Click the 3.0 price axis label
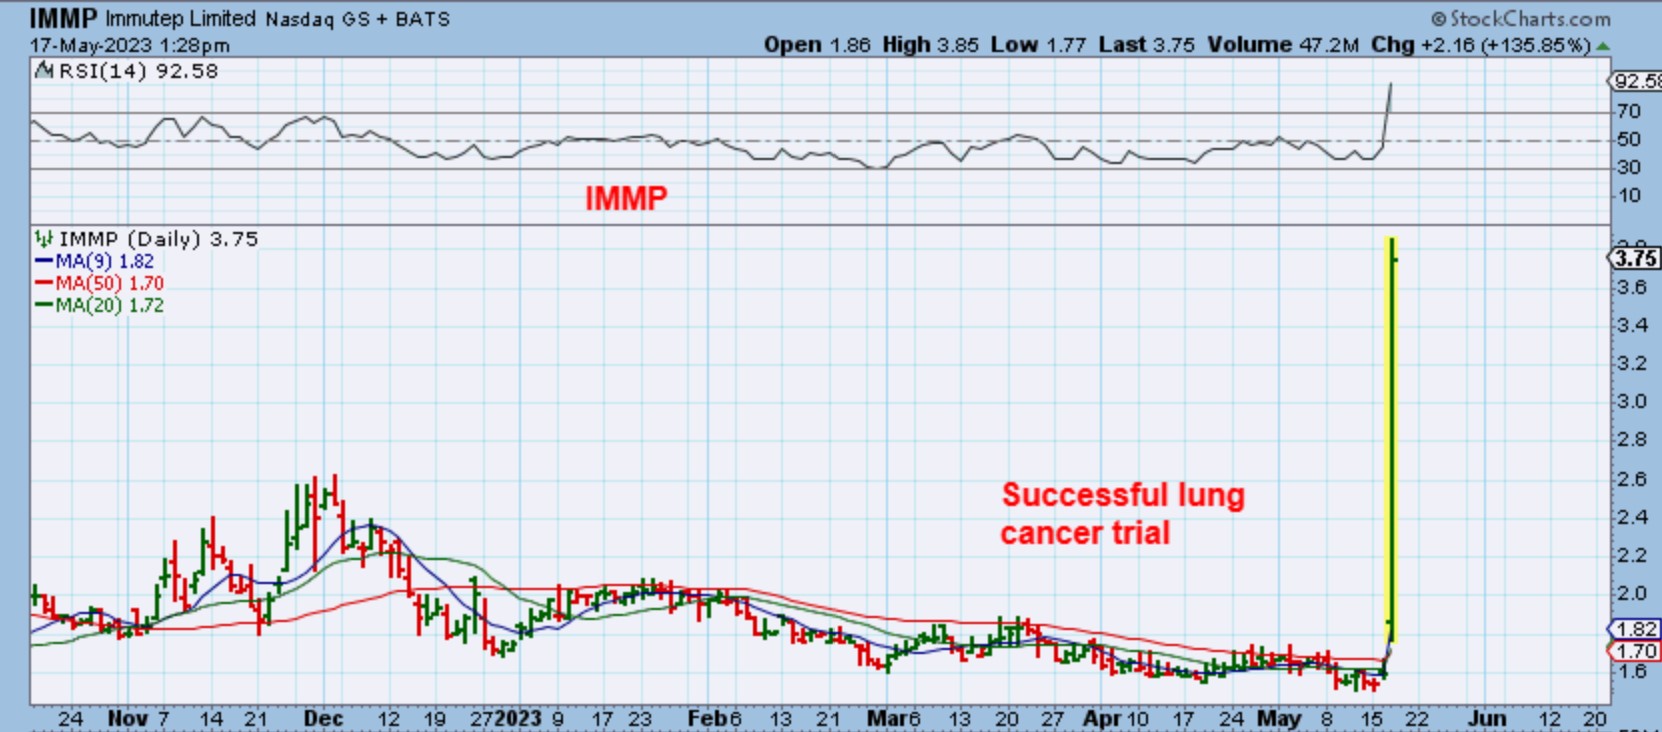 coord(1632,401)
